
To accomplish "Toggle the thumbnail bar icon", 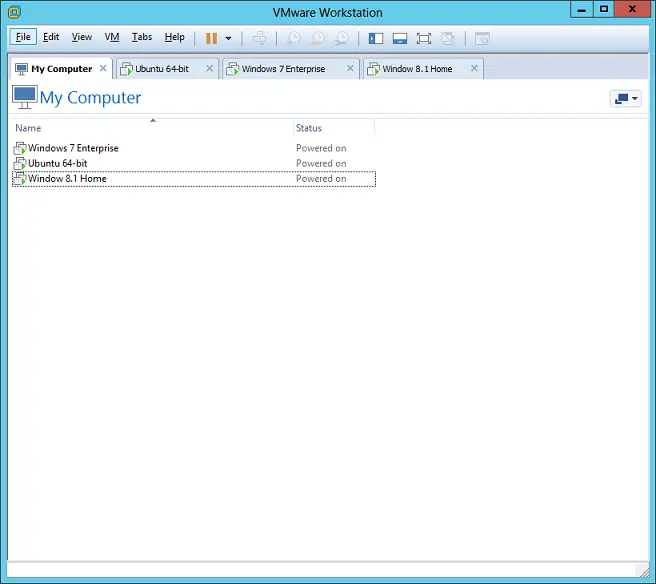I will click(x=400, y=38).
